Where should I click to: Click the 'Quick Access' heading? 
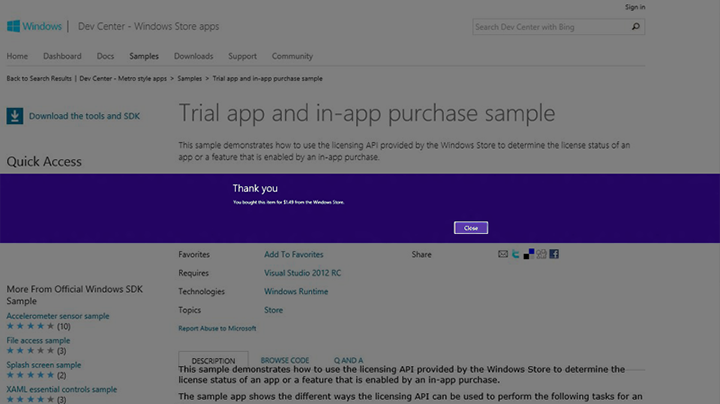tap(44, 162)
